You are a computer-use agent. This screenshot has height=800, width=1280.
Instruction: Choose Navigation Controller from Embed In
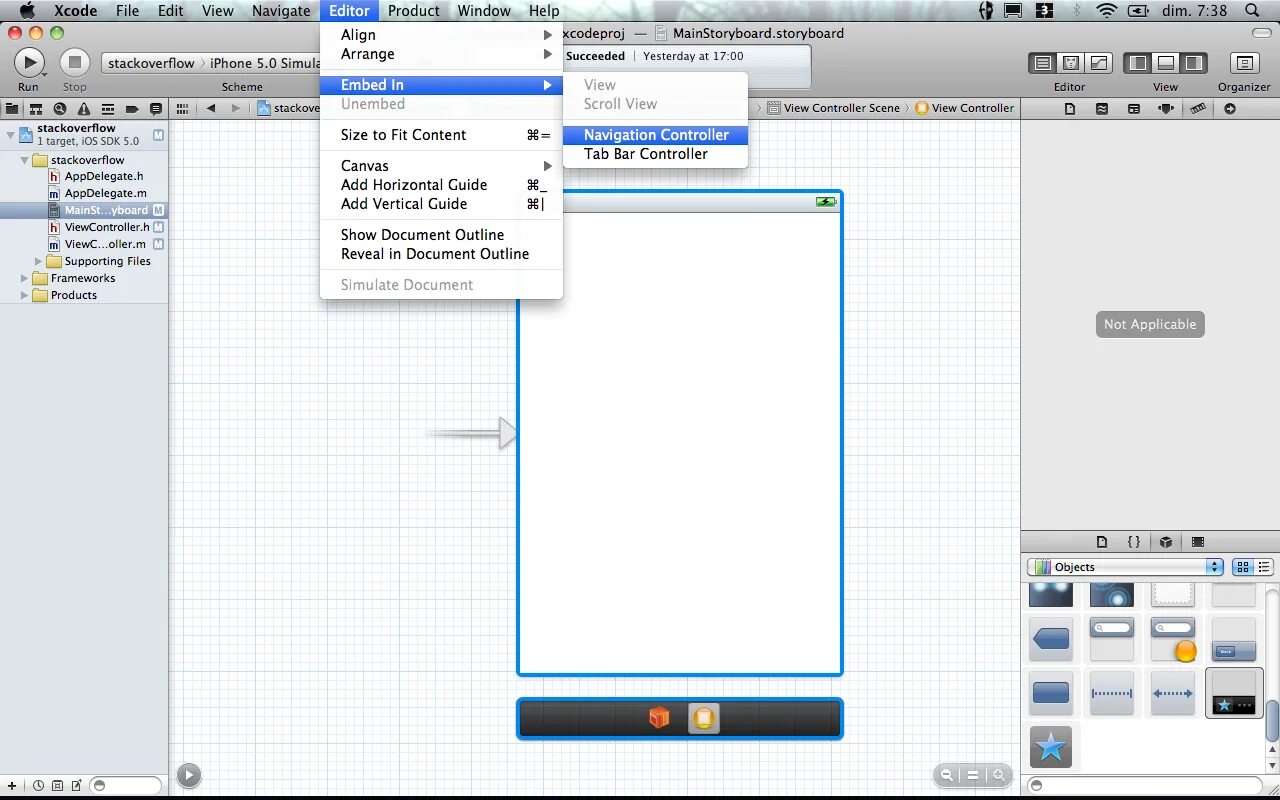655,135
